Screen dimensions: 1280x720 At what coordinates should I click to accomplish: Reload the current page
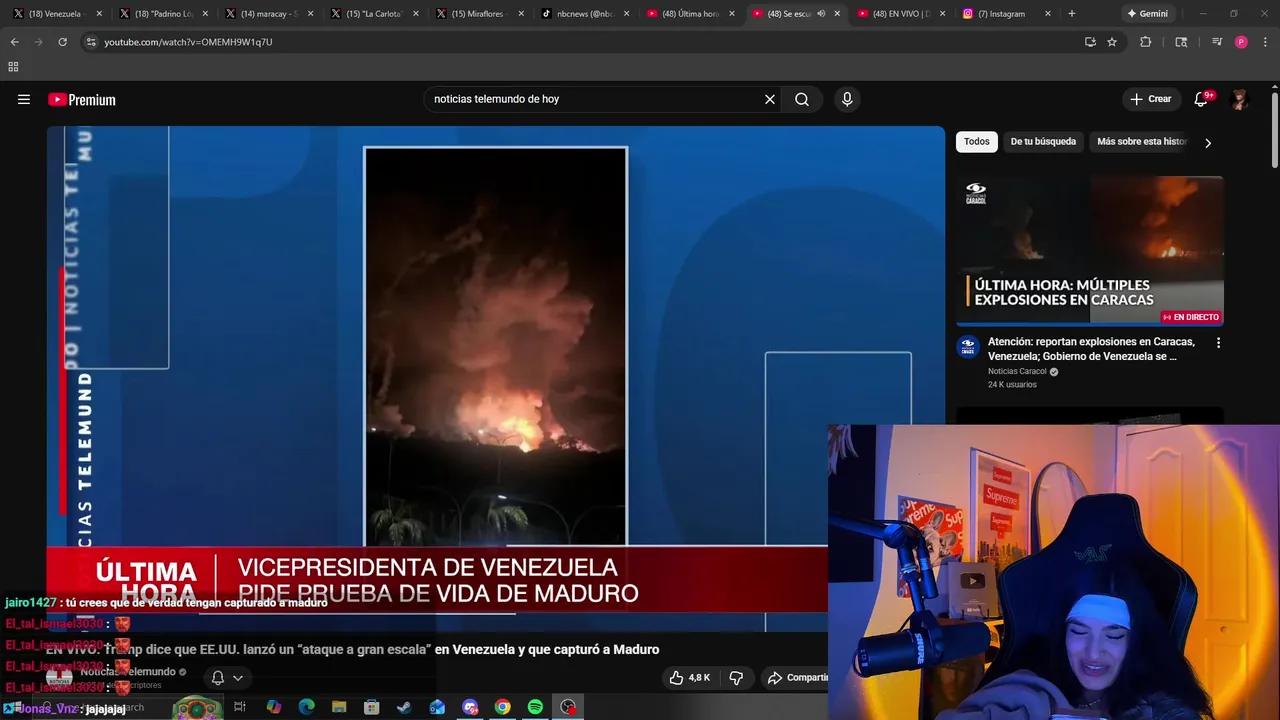click(62, 42)
